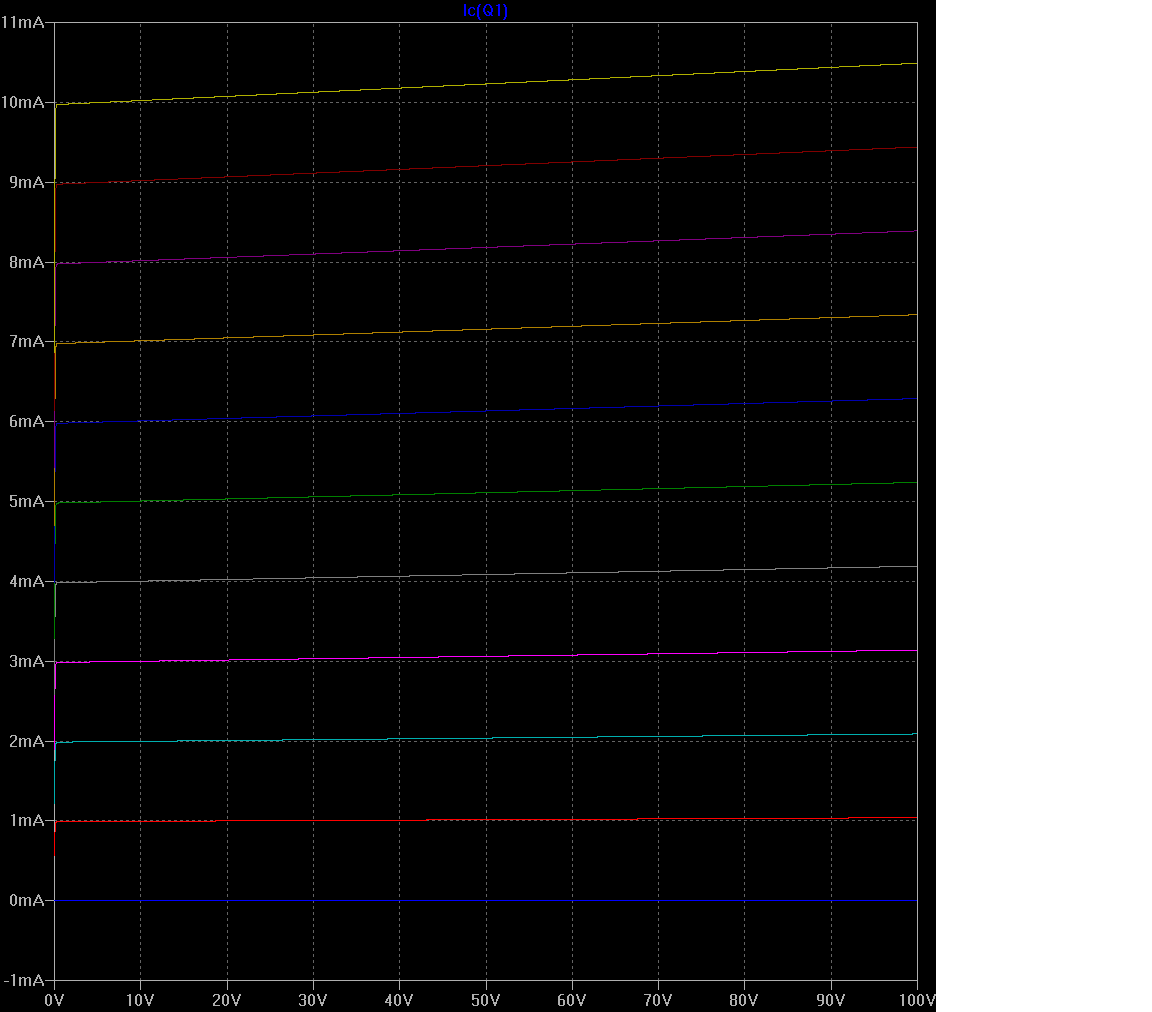Click the 20V horizontal axis label
The image size is (1152, 1012).
pos(226,1000)
